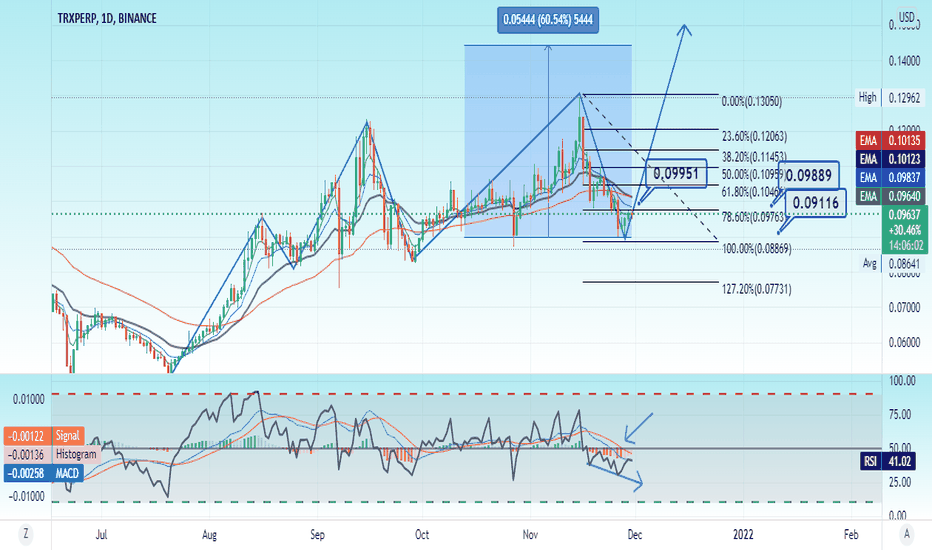932x550 pixels.
Task: Click the Nov label on time axis
Action: coord(530,535)
